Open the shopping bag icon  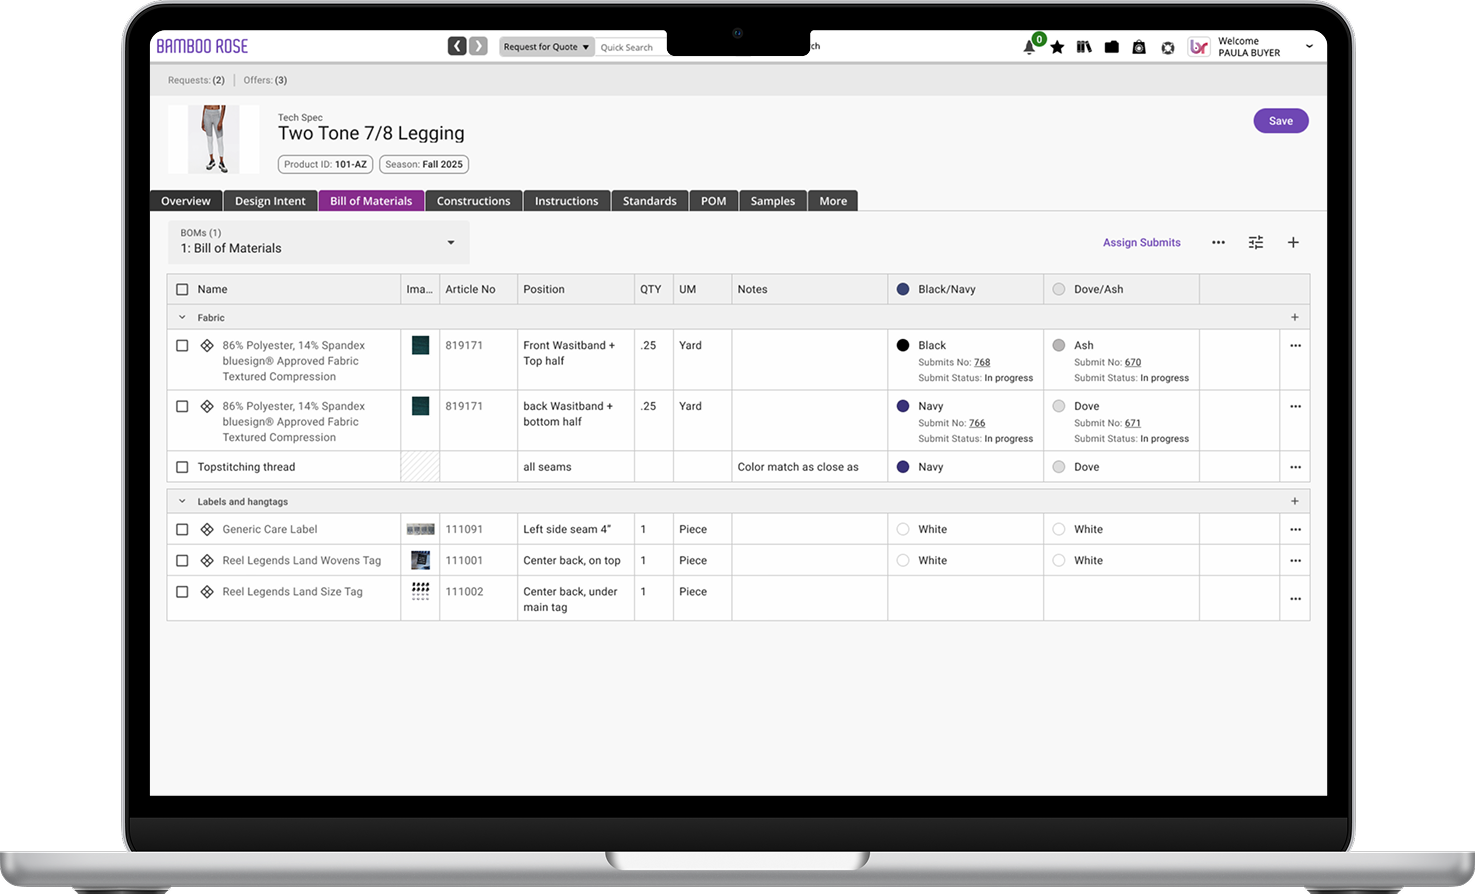click(x=1139, y=47)
